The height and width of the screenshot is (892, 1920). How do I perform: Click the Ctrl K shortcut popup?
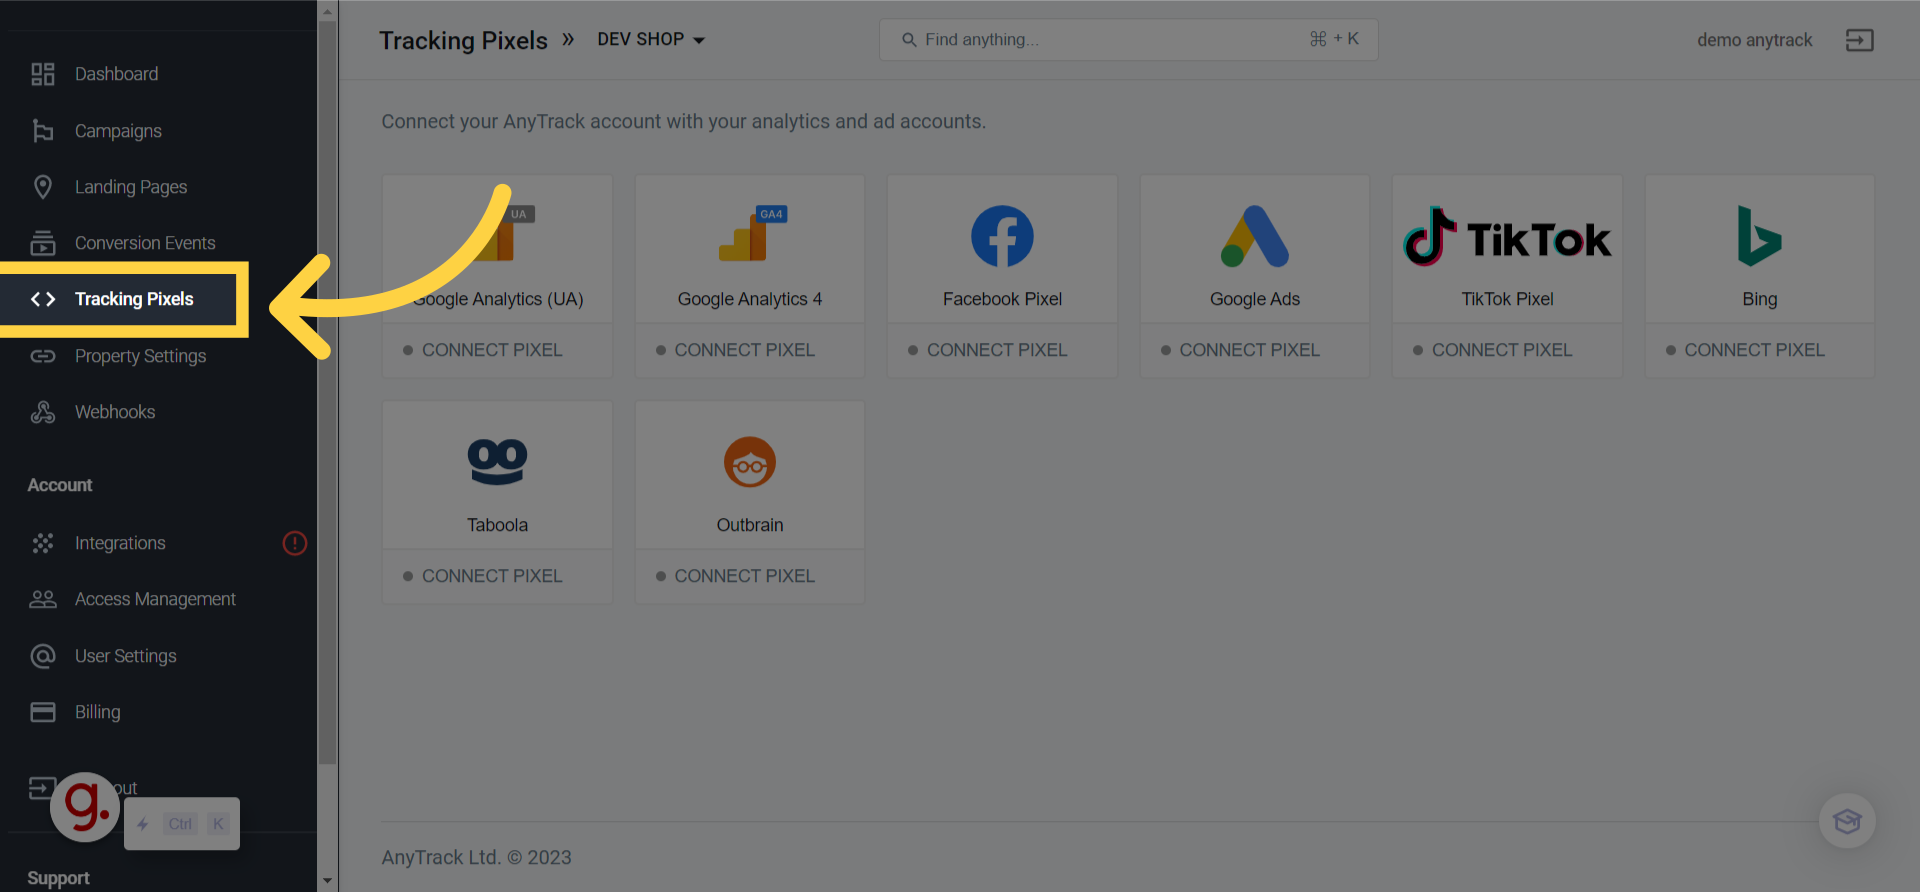182,824
